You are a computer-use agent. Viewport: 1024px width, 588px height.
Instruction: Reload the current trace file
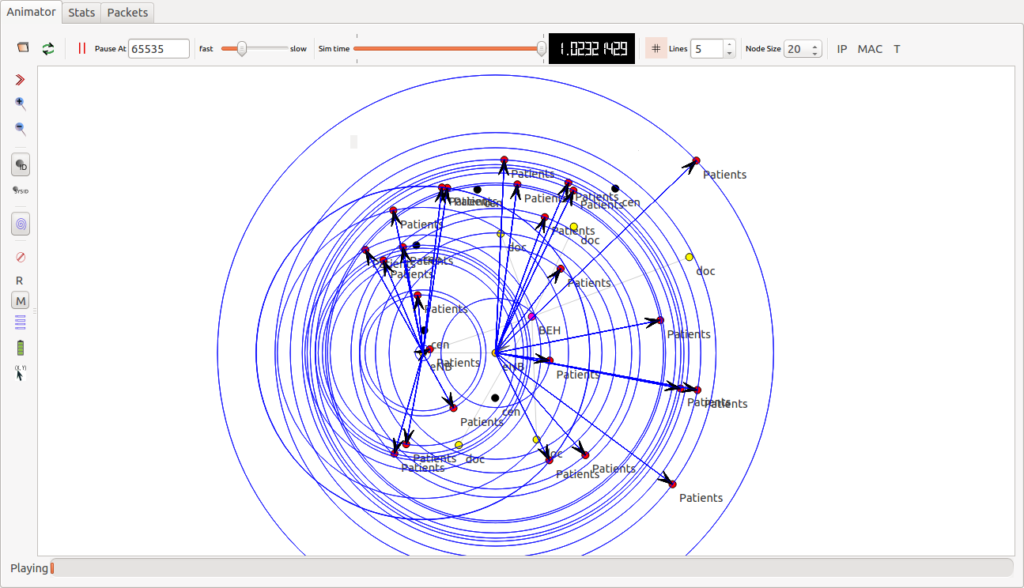pyautogui.click(x=48, y=47)
